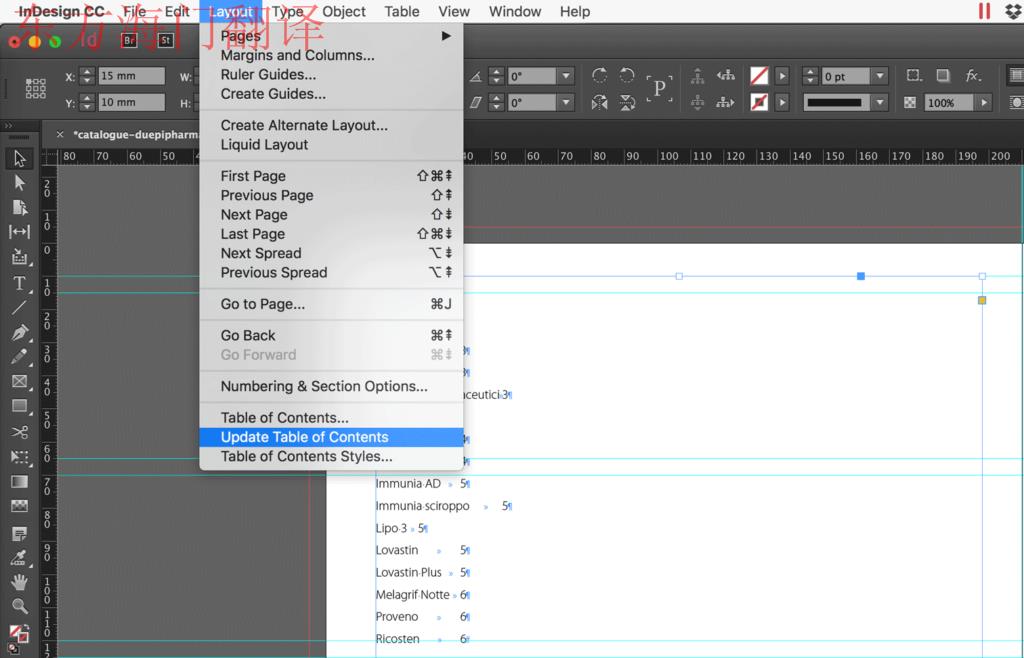
Task: Select the Selection tool arrow
Action: [x=20, y=158]
